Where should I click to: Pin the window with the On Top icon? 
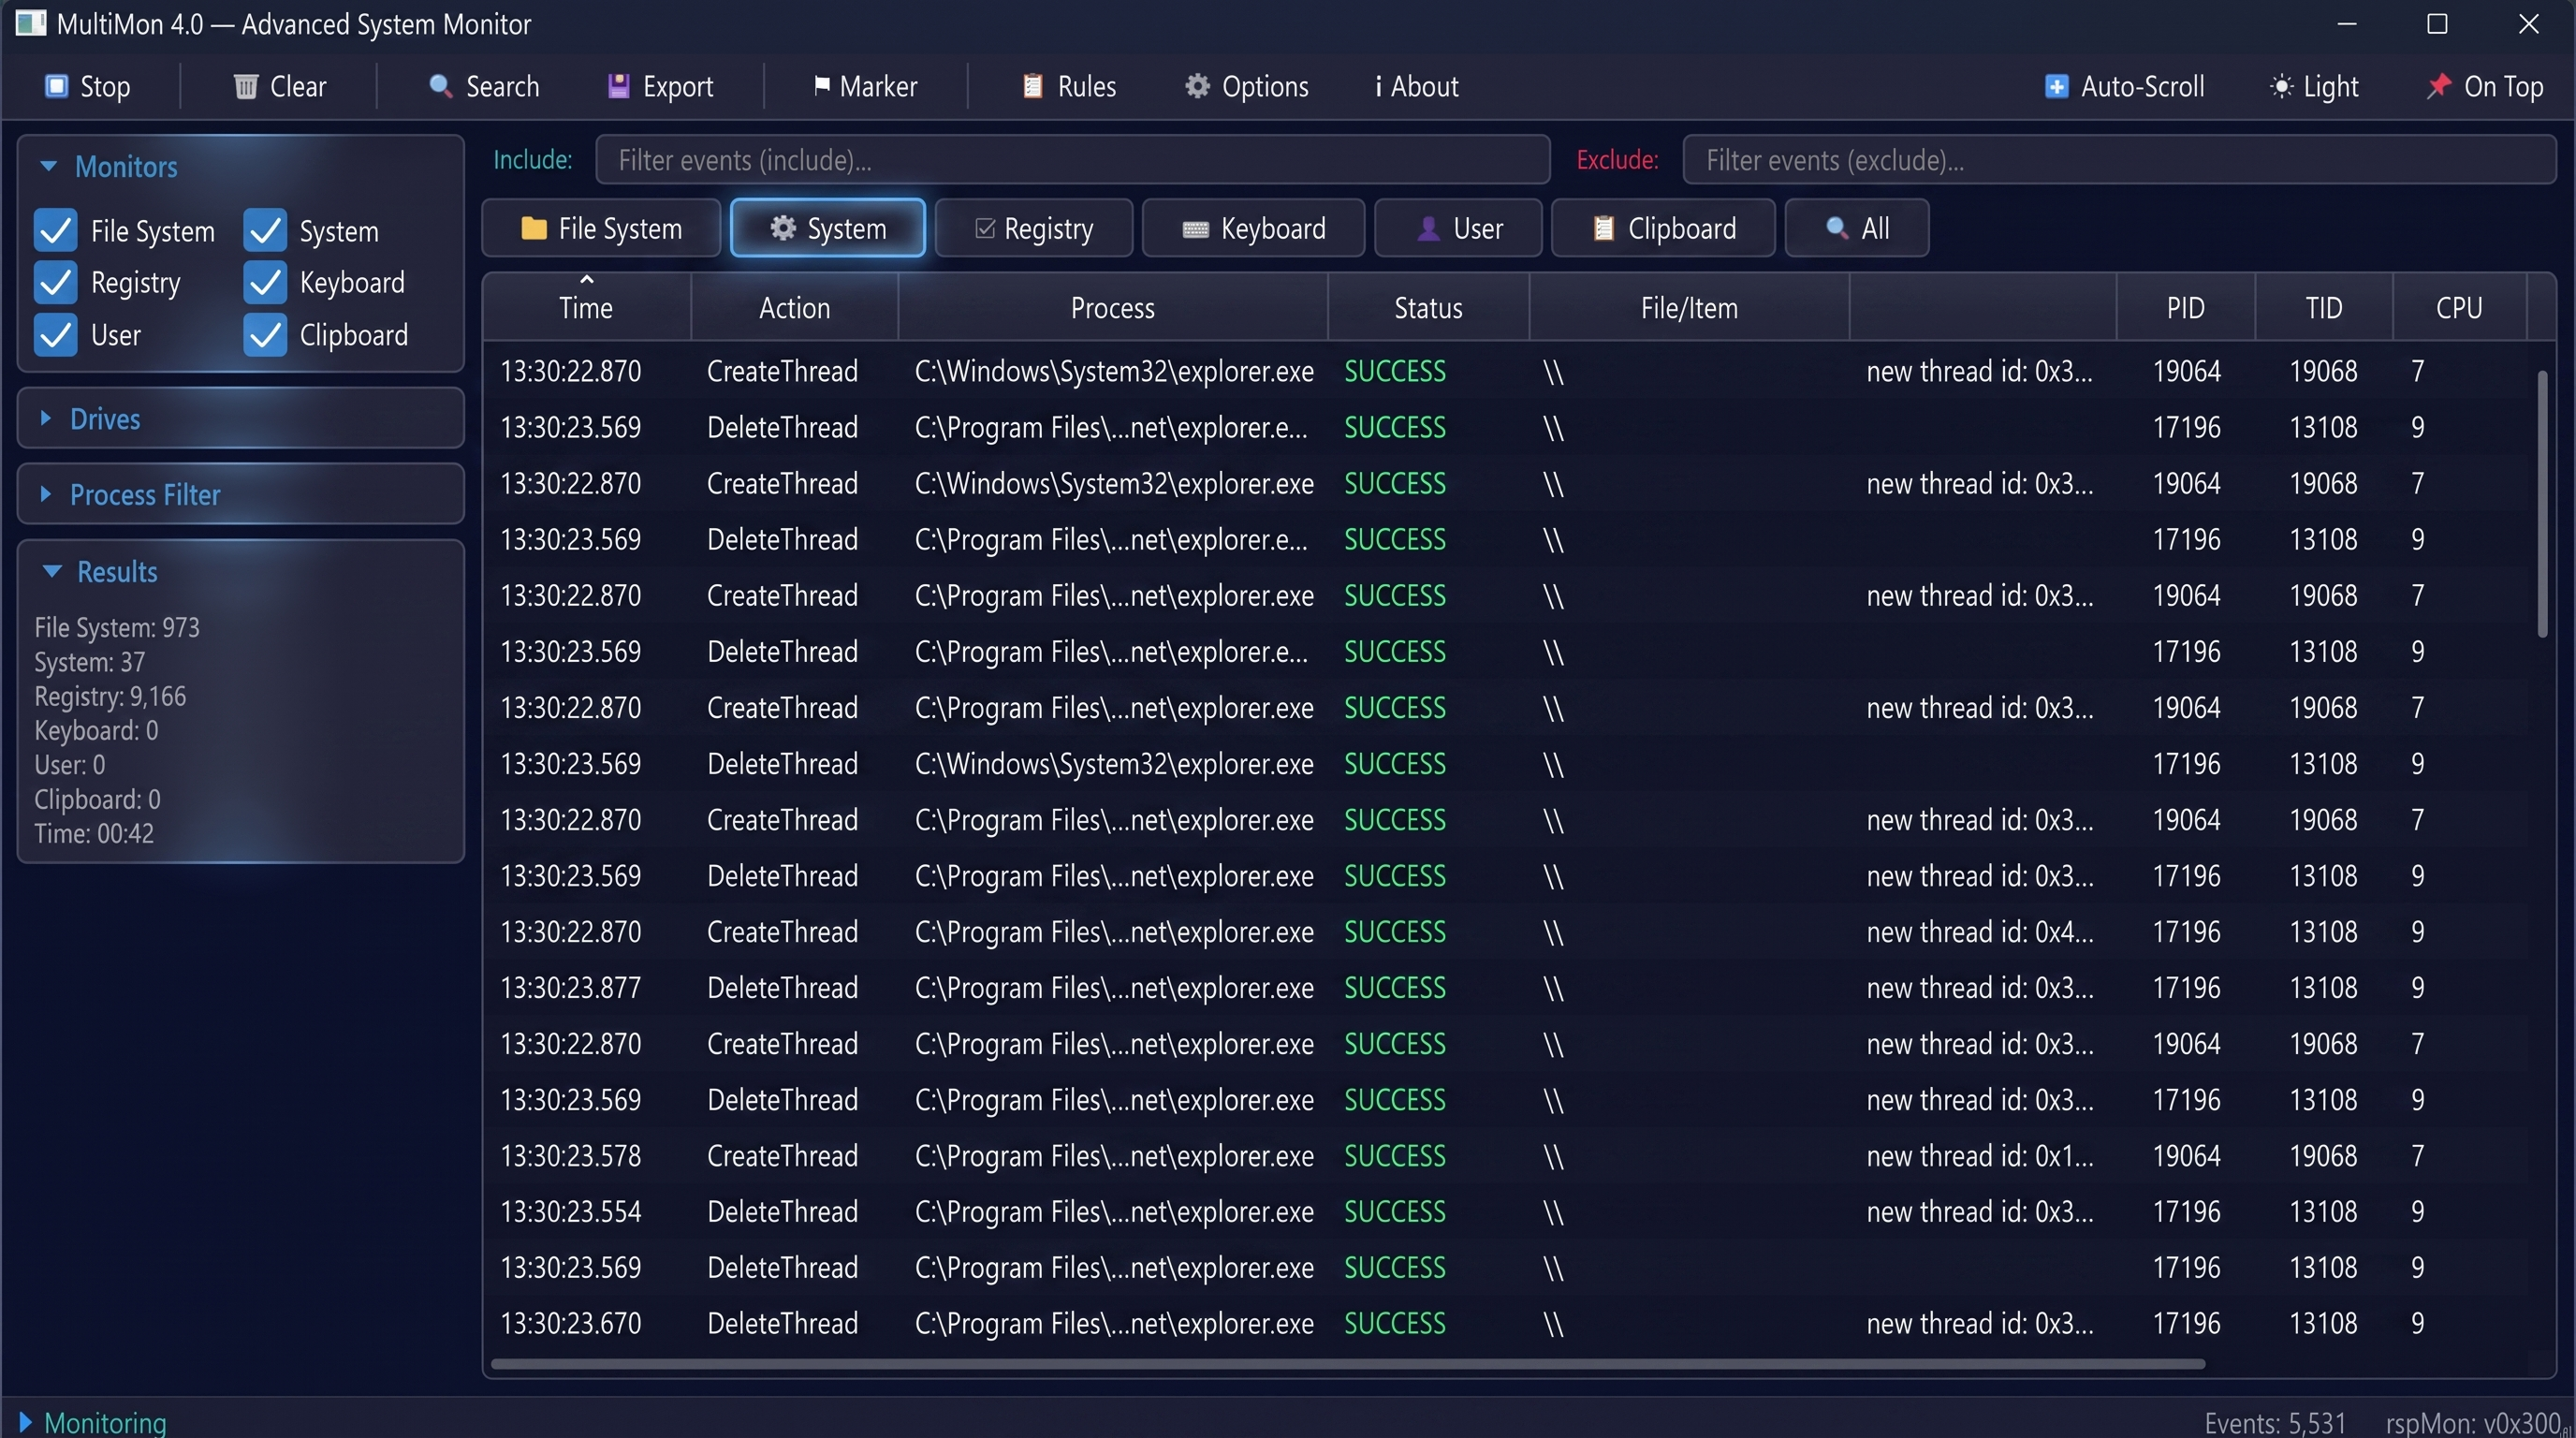2439,87
